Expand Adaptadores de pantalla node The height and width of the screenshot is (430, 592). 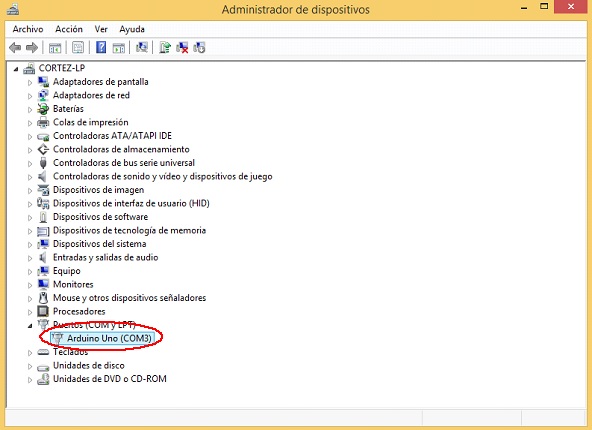30,82
